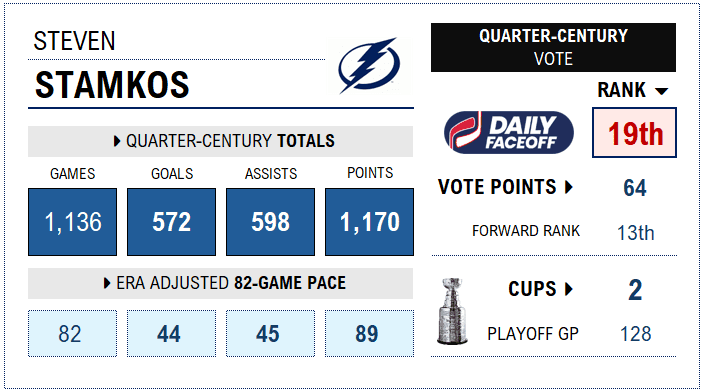Image resolution: width=702 pixels, height=392 pixels.
Task: Click the 19th rank box
Action: [x=634, y=132]
